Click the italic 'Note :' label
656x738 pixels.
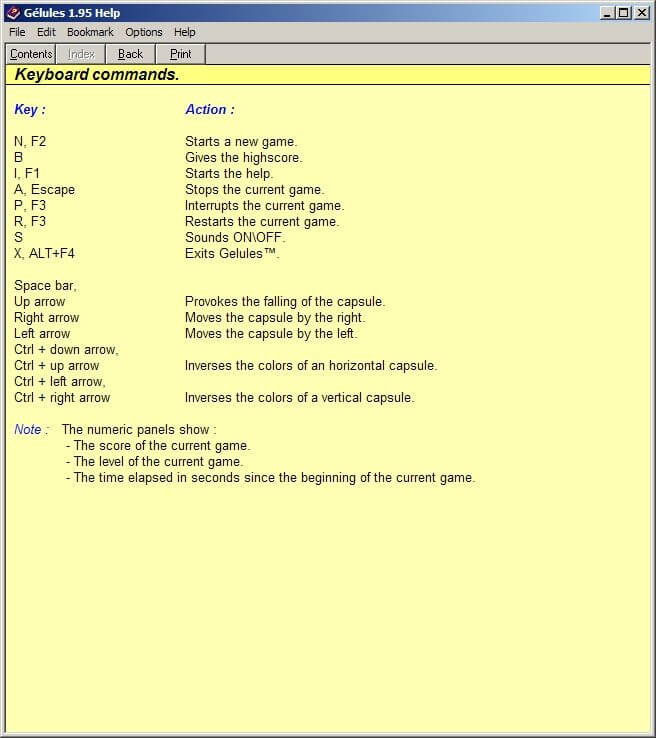32,429
